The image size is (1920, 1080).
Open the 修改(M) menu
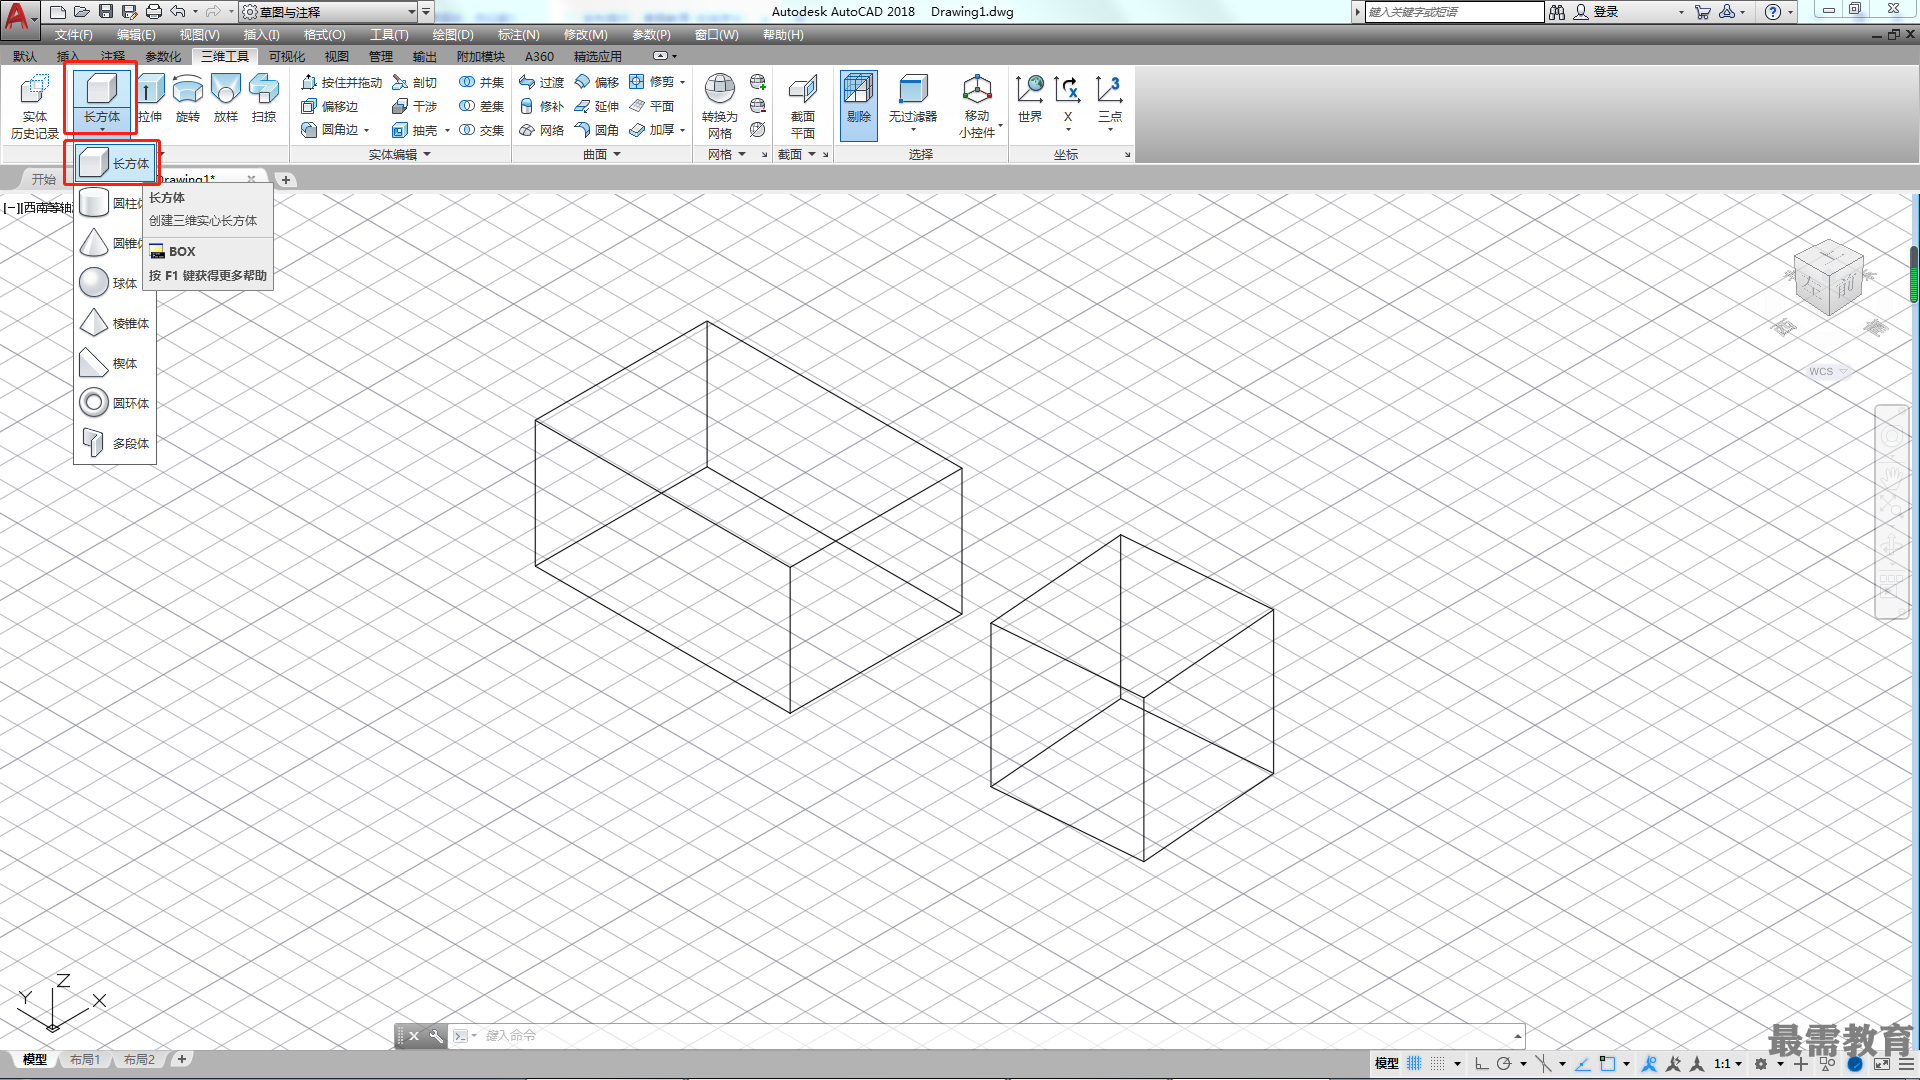pos(585,35)
